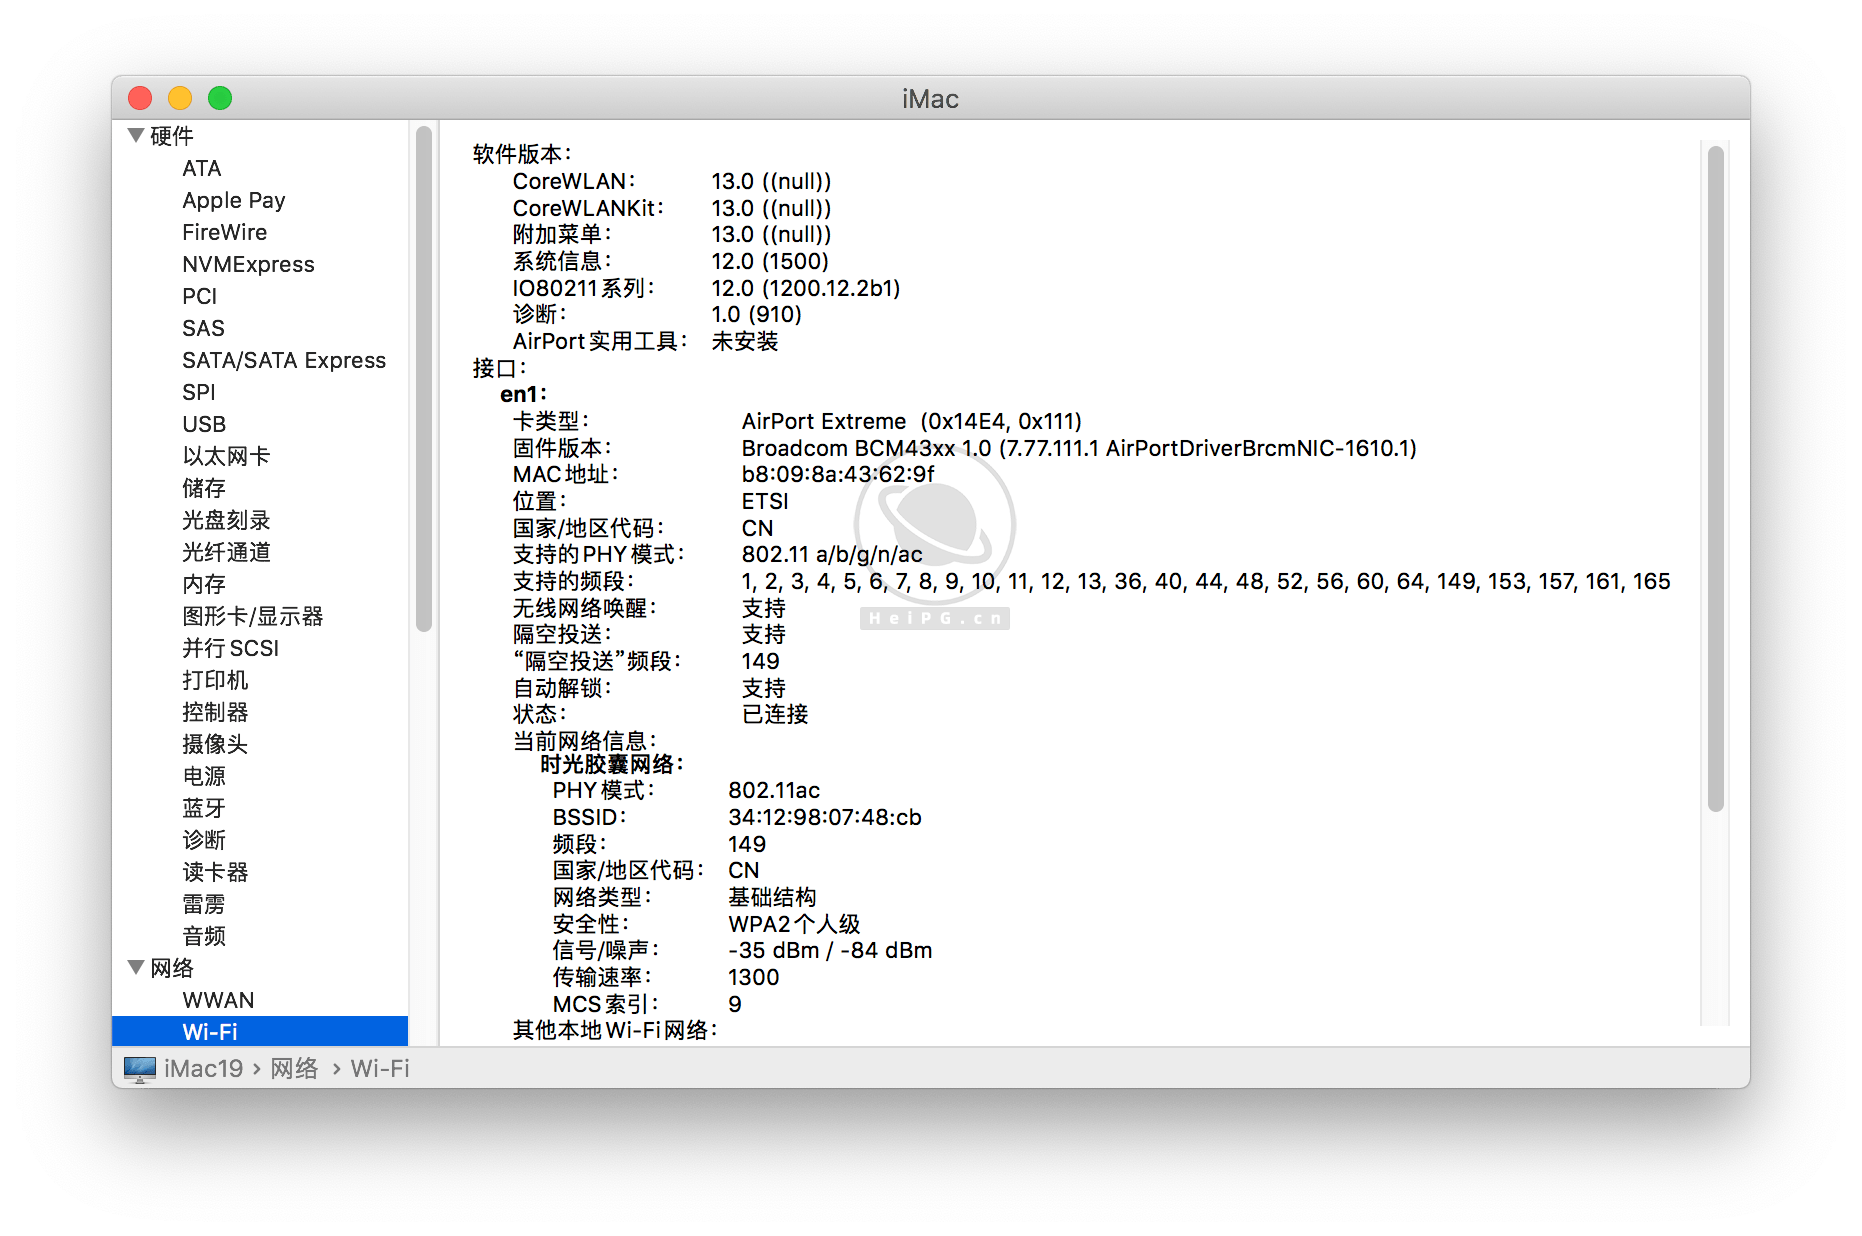Click the 1300 transmit rate value
The height and width of the screenshot is (1236, 1862).
tap(753, 977)
